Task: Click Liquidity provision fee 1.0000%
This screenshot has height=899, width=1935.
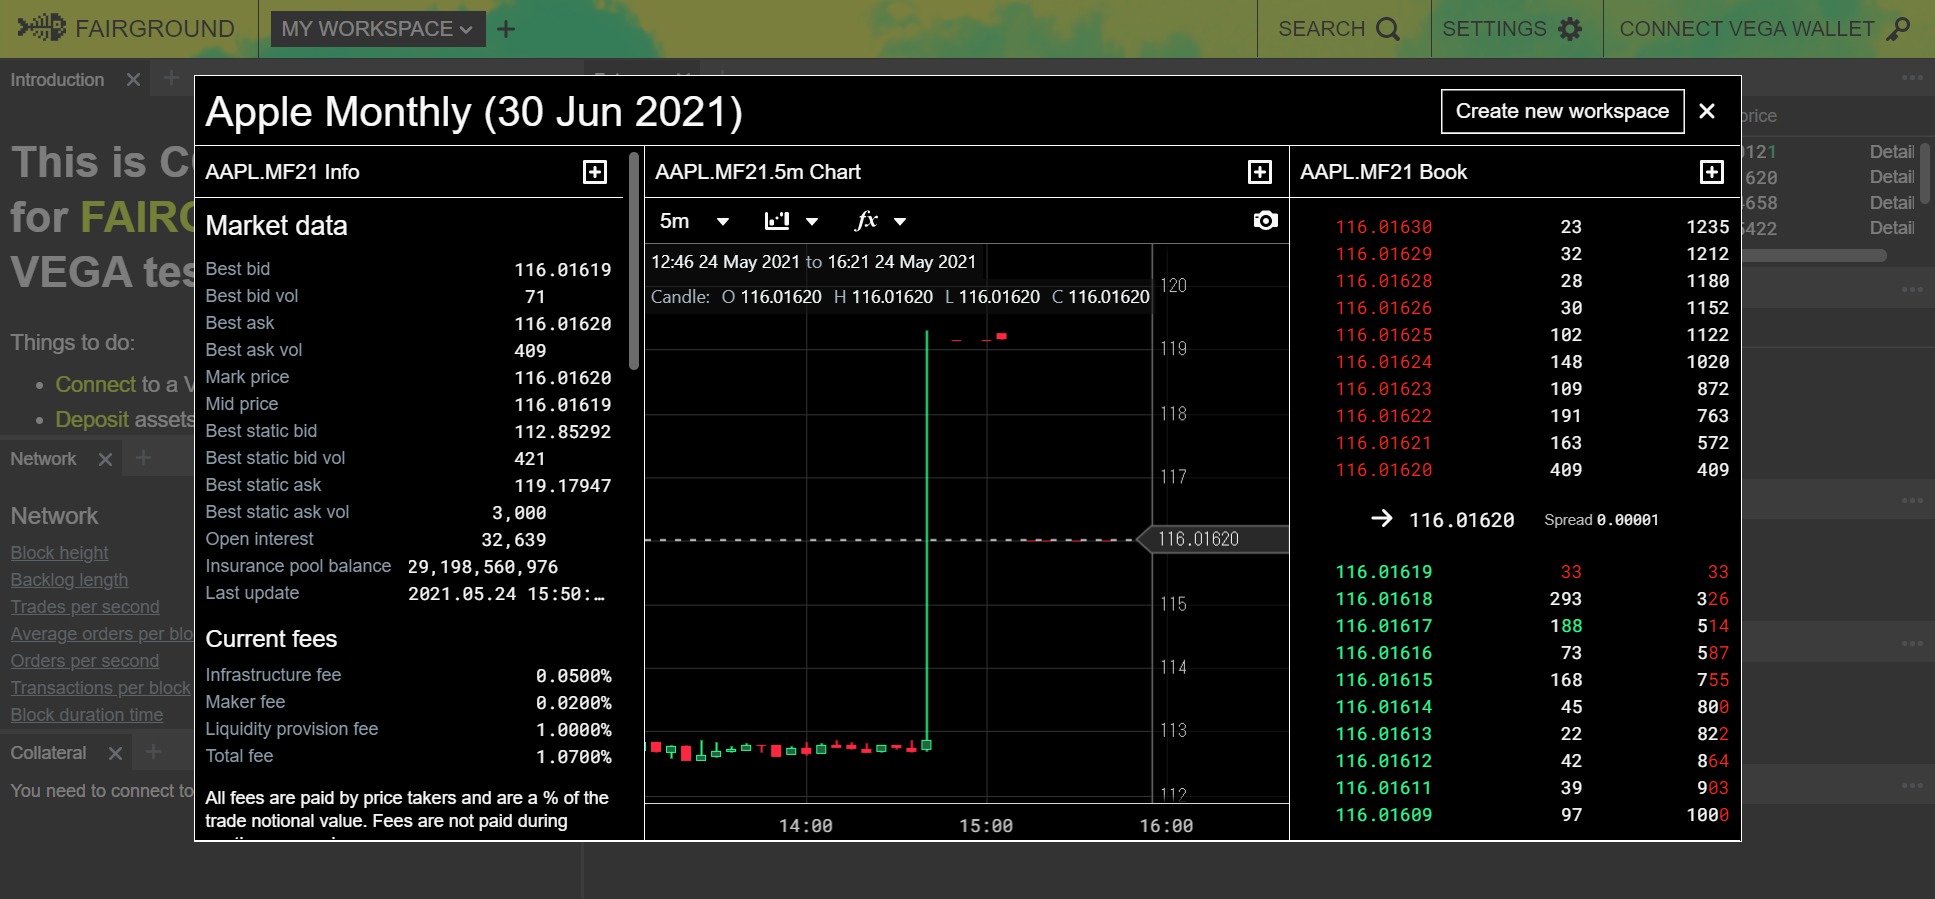Action: [x=574, y=730]
